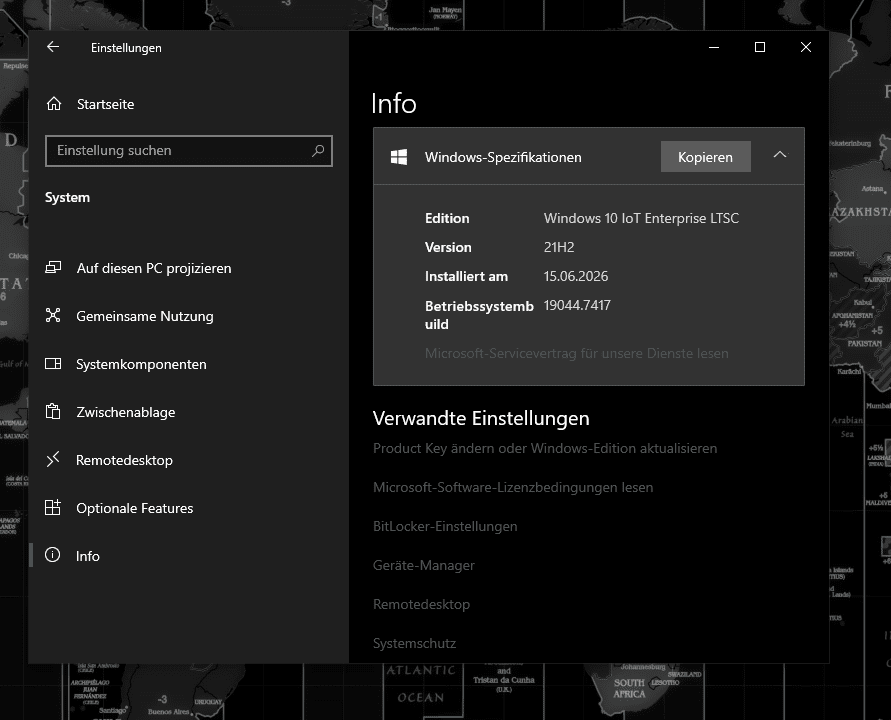The width and height of the screenshot is (891, 720).
Task: Go back with the arrow icon
Action: pos(53,47)
